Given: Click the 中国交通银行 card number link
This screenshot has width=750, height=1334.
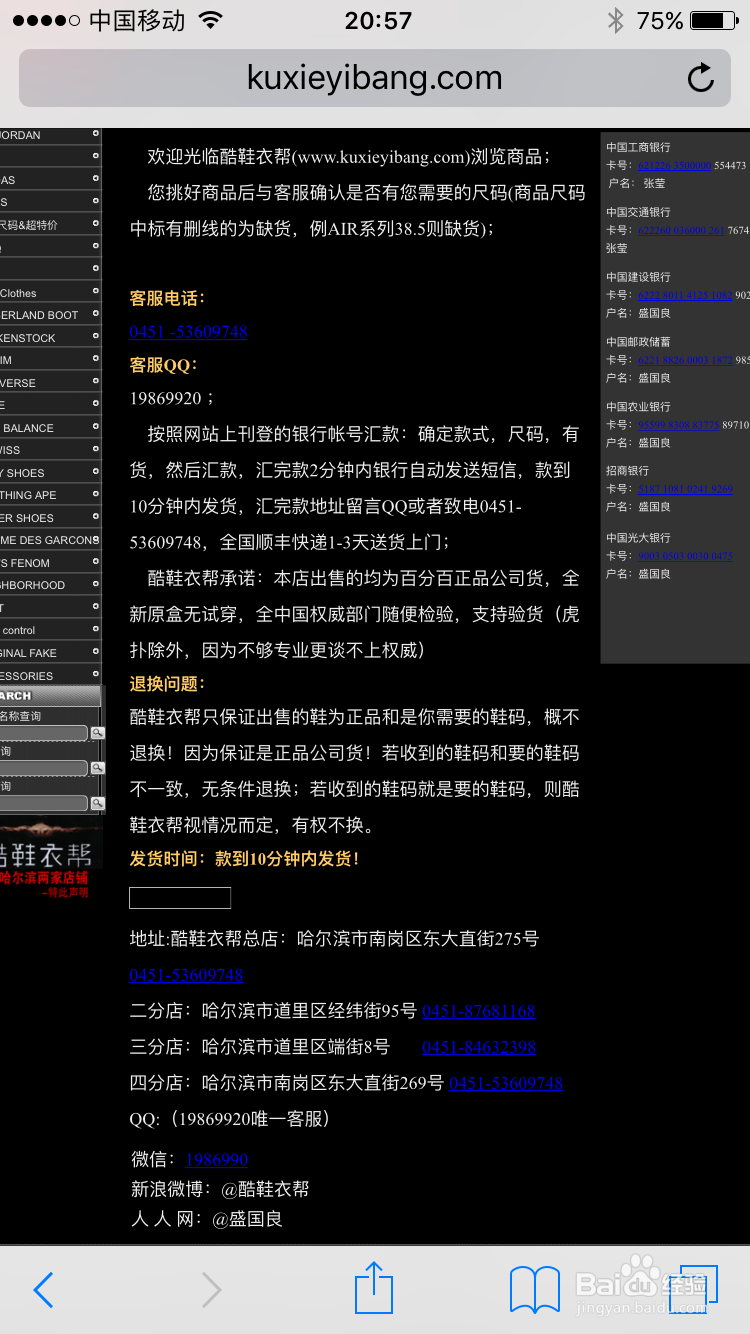Looking at the screenshot, I should click(x=681, y=231).
